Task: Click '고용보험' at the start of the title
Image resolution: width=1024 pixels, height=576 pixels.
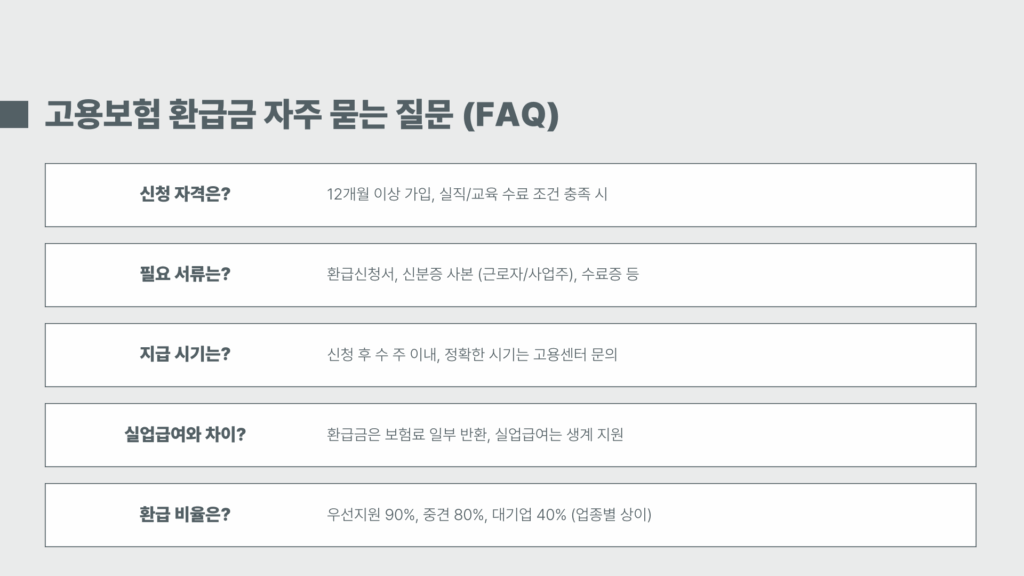Action: (x=102, y=114)
